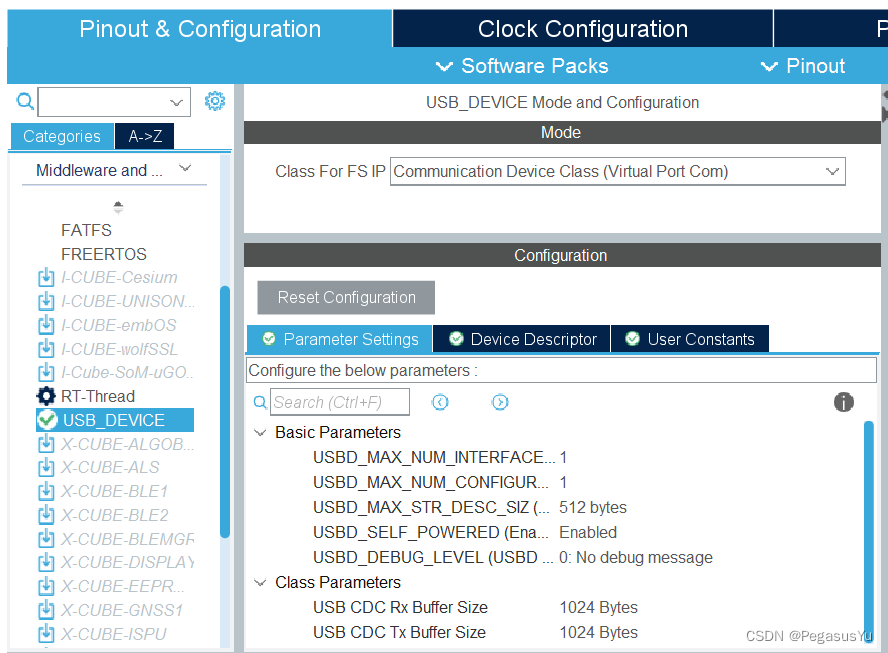888x653 pixels.
Task: Click download icon next to I-CUBE-UNISON
Action: (x=46, y=301)
